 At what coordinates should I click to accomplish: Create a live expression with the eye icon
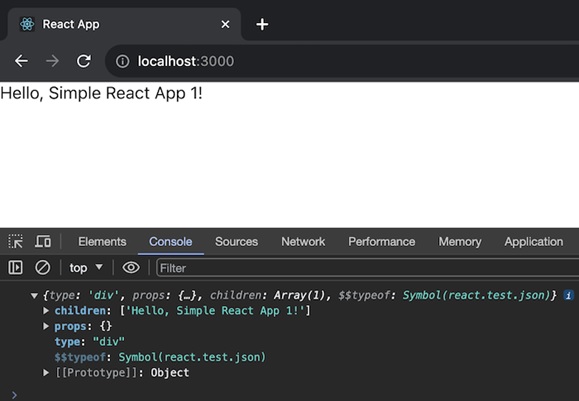click(131, 267)
